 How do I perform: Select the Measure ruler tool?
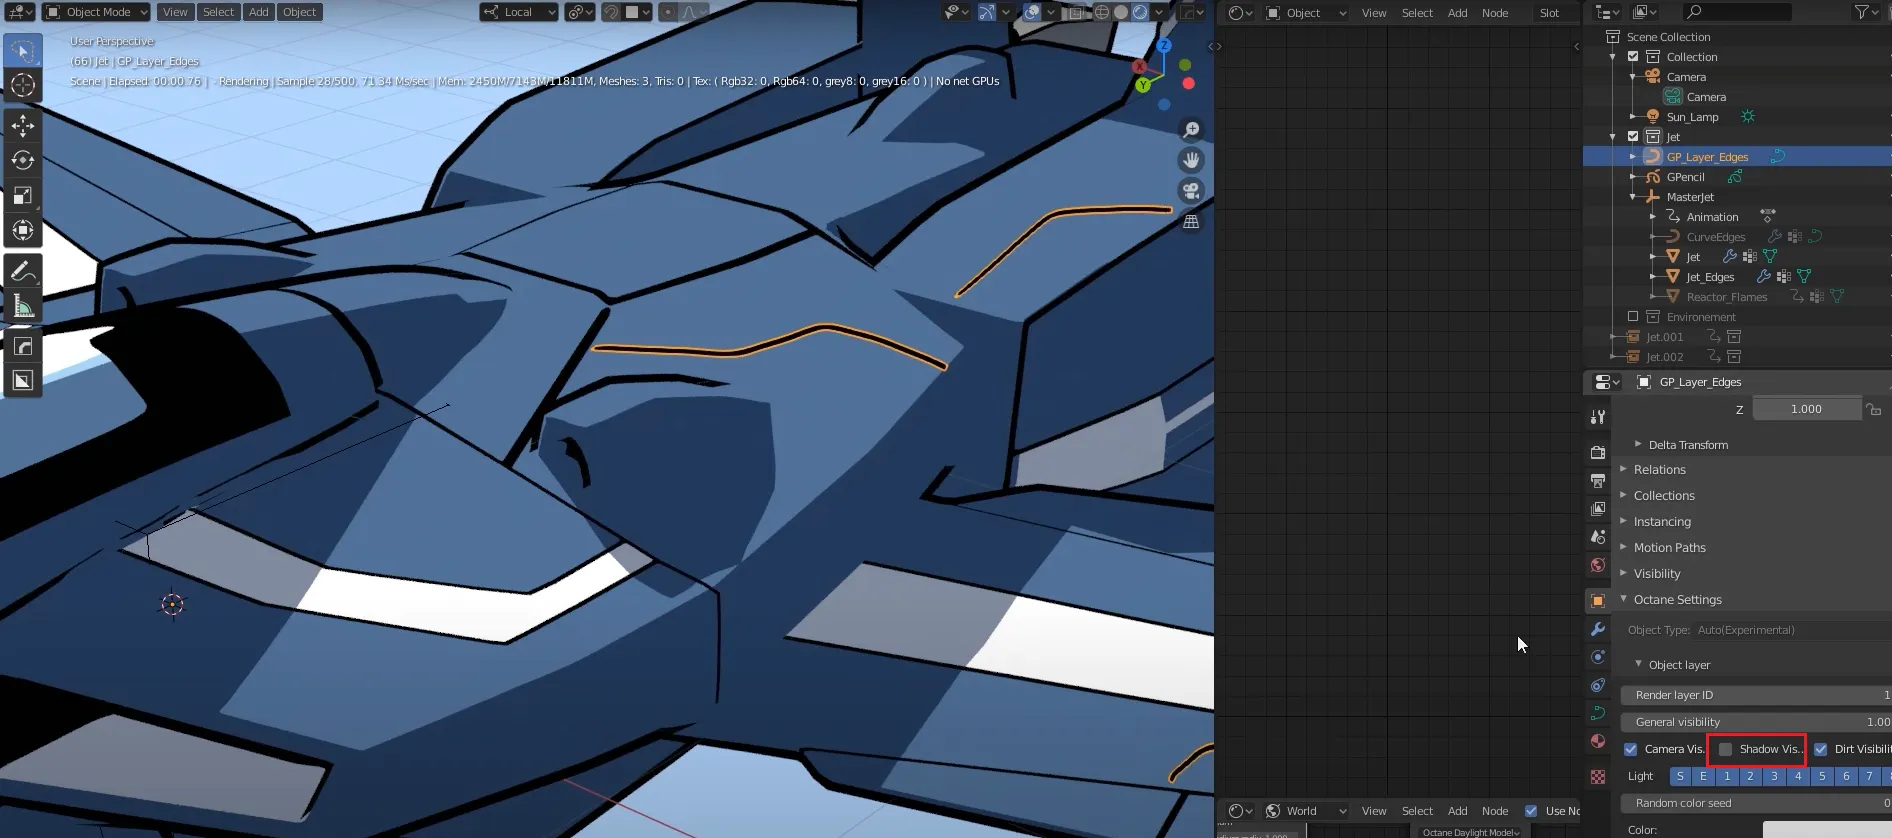(22, 307)
